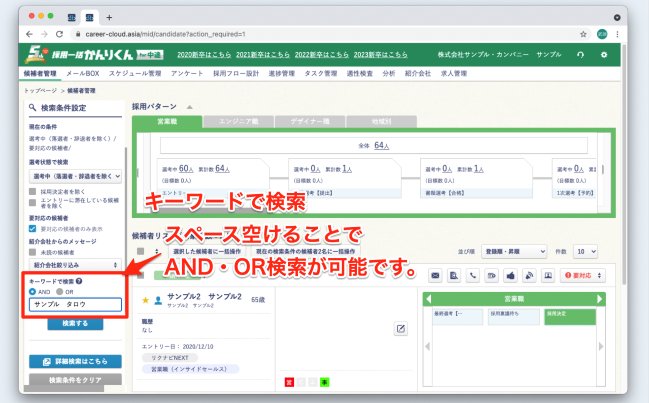Open 選考状態 dropdown 選考中

click(x=75, y=176)
